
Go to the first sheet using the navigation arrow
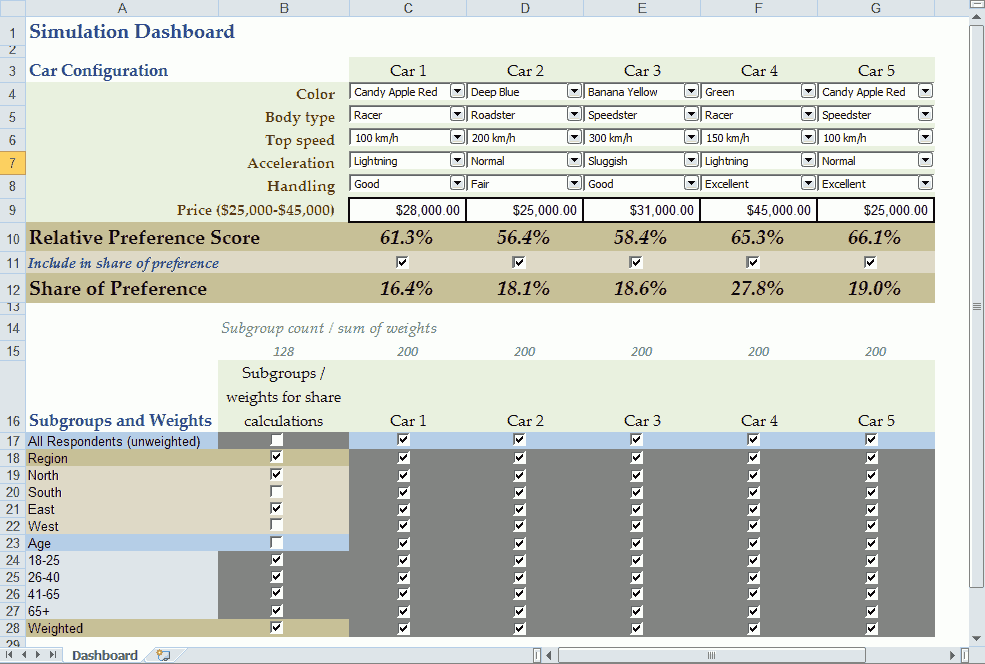pyautogui.click(x=9, y=655)
